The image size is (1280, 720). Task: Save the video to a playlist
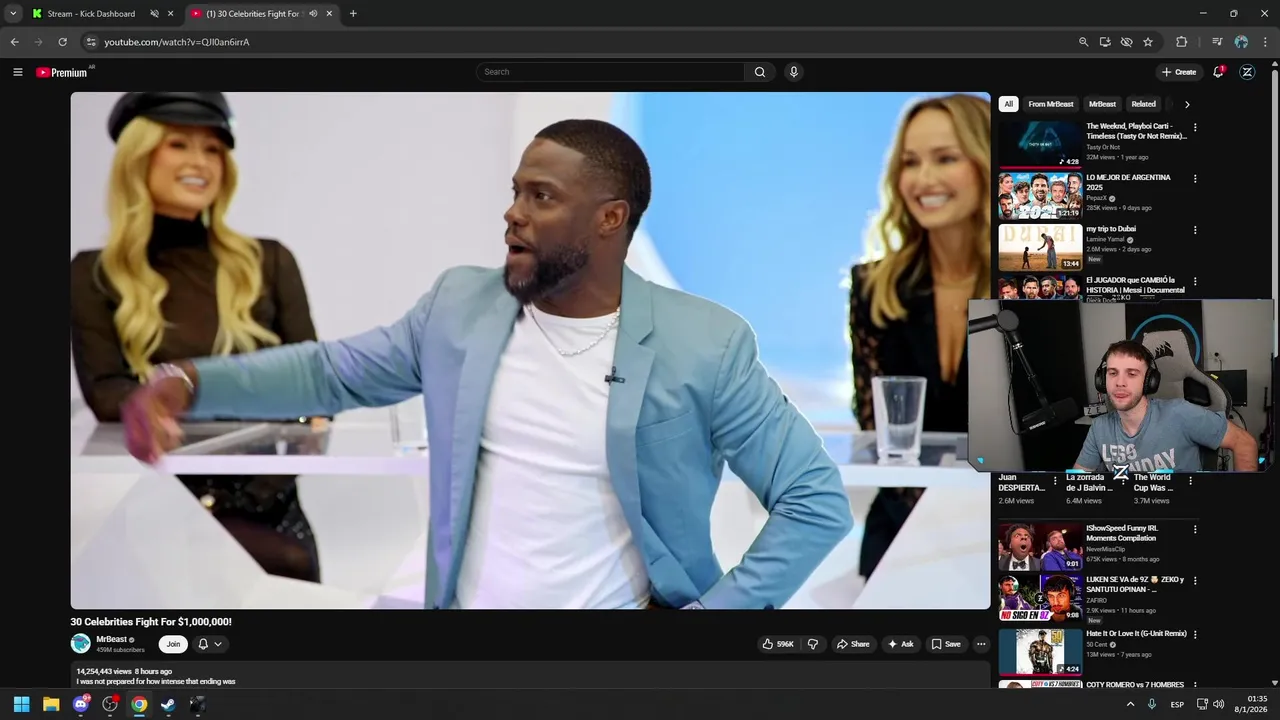pyautogui.click(x=946, y=644)
